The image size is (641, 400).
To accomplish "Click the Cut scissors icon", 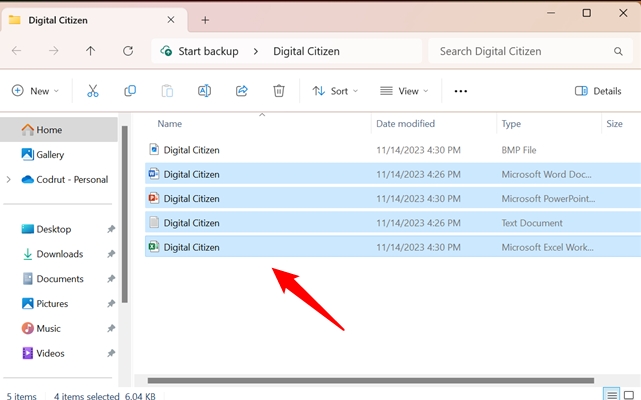I will pyautogui.click(x=93, y=91).
